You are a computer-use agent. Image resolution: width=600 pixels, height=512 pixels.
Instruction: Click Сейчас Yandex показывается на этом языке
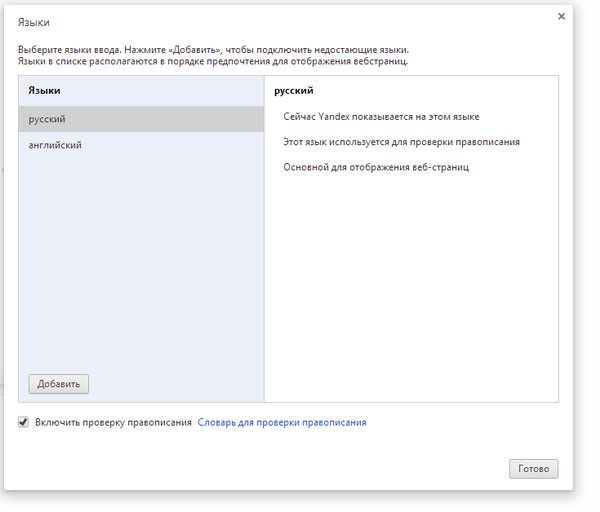pos(381,117)
